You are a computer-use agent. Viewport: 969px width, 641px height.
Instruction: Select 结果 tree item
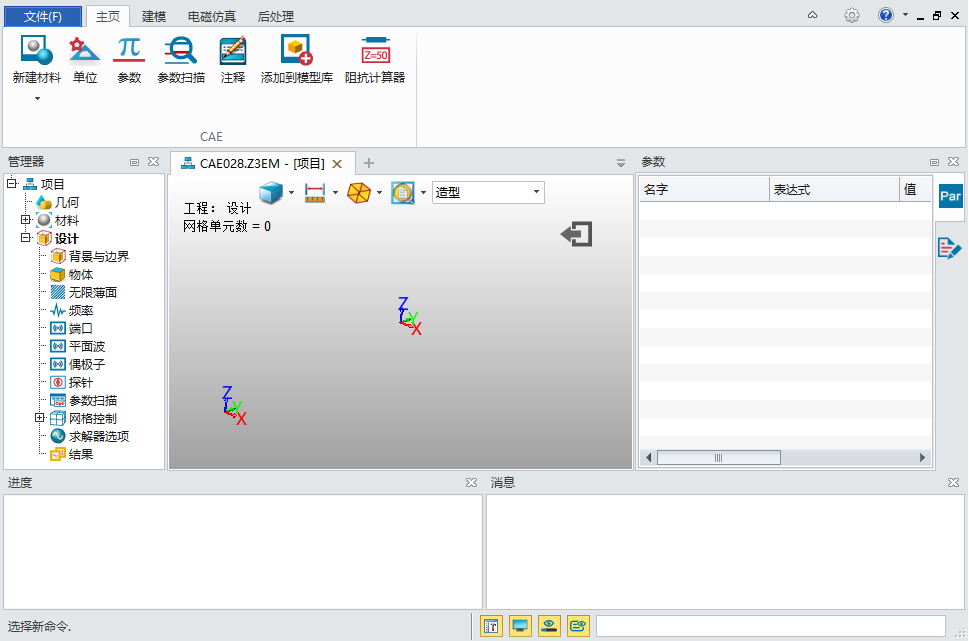pos(81,454)
